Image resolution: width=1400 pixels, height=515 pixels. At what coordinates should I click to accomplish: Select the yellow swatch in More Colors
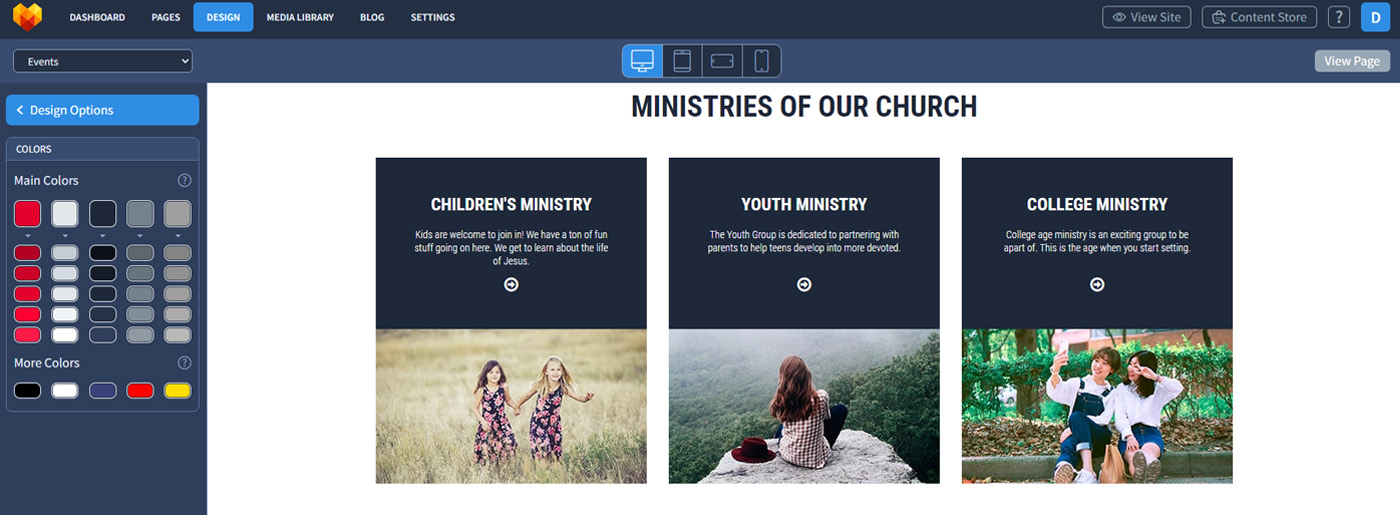(x=177, y=390)
